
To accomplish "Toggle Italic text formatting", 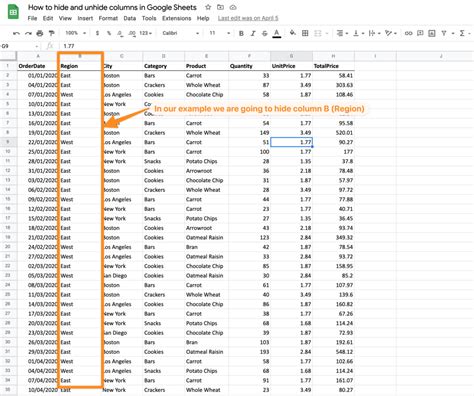I will [253, 33].
